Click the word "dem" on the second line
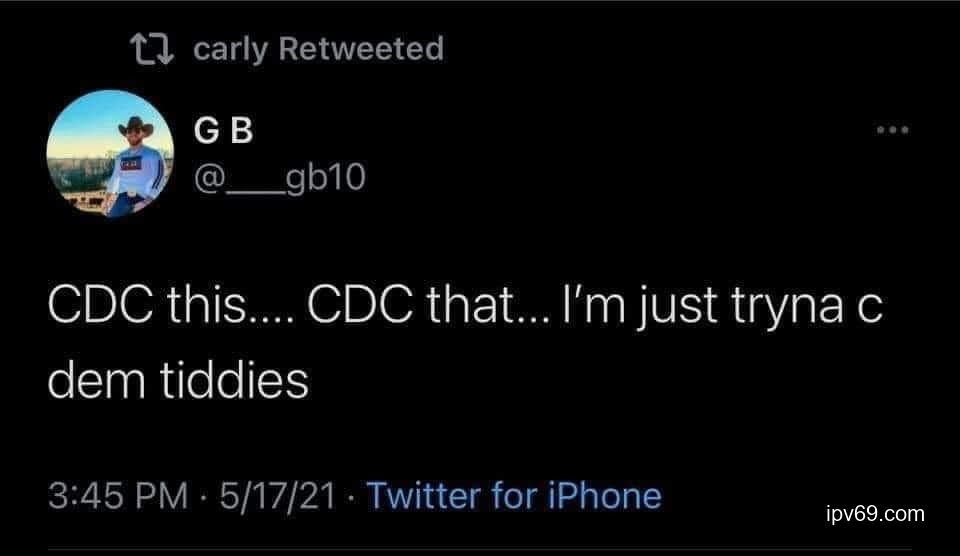The height and width of the screenshot is (556, 960). 94,379
